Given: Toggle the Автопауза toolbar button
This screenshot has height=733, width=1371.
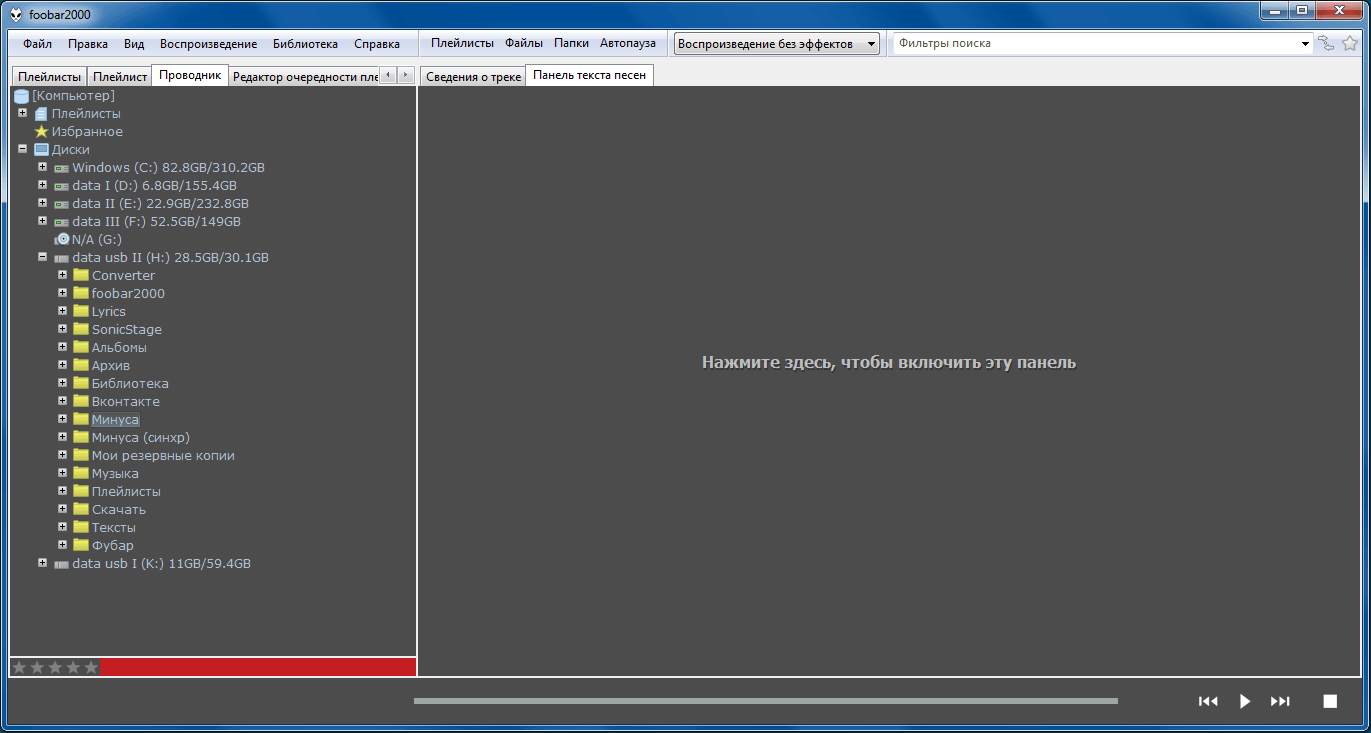Looking at the screenshot, I should pos(628,43).
